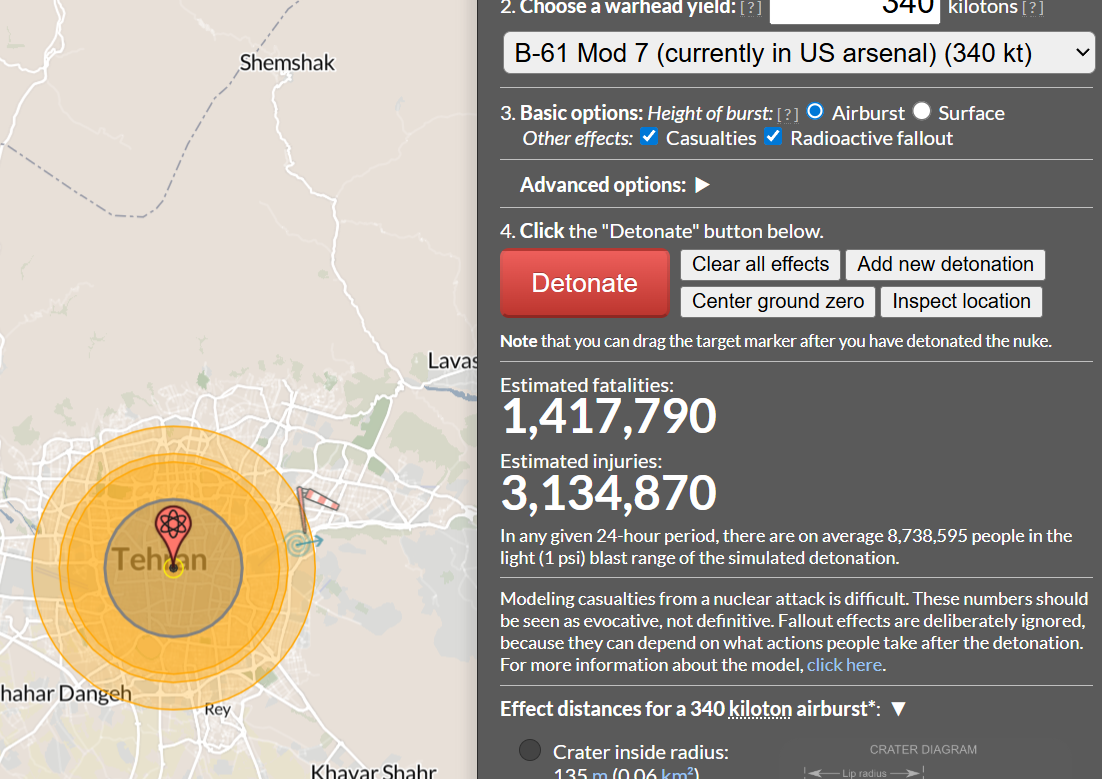Click the 'km²' unit link under Crater radius
The image size is (1102, 779).
pyautogui.click(x=677, y=773)
